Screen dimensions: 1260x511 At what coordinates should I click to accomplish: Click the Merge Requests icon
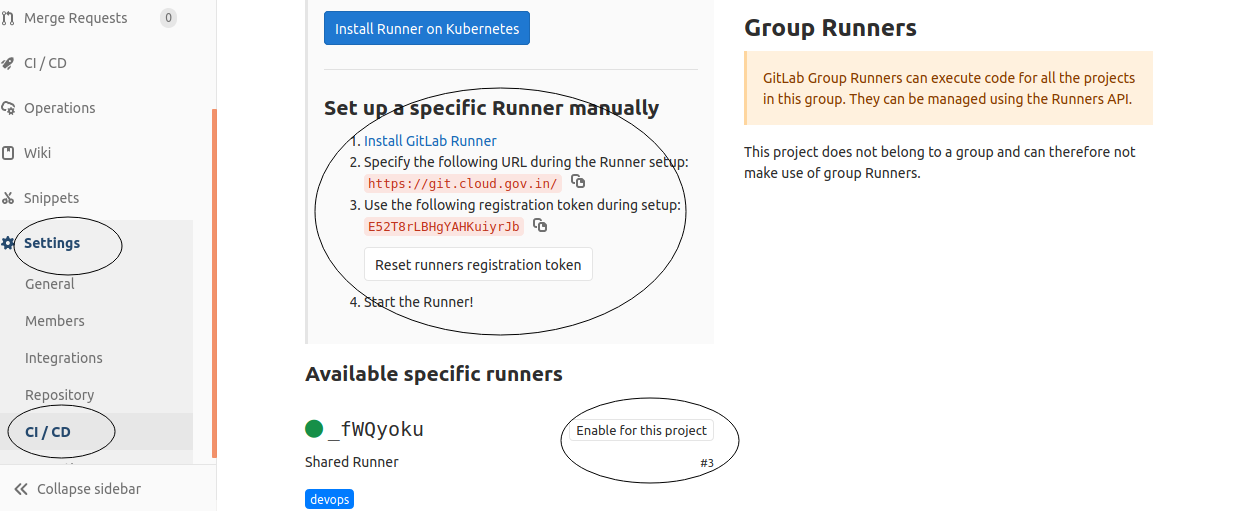[8, 18]
